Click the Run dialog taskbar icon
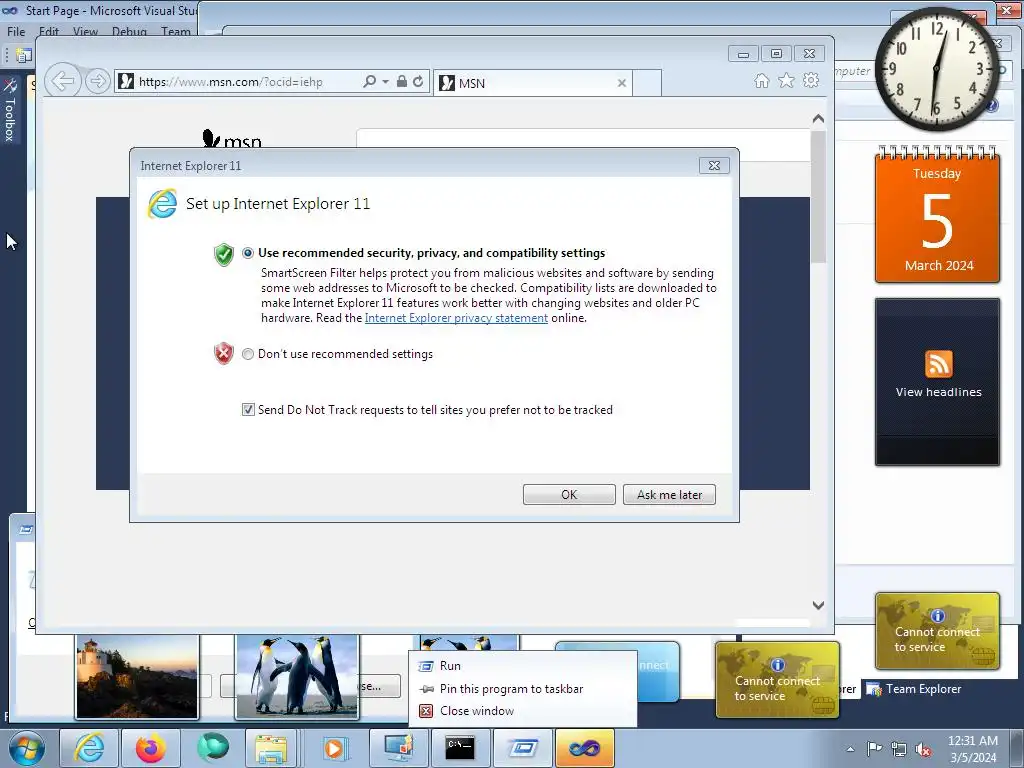The height and width of the screenshot is (768, 1024). (522, 748)
